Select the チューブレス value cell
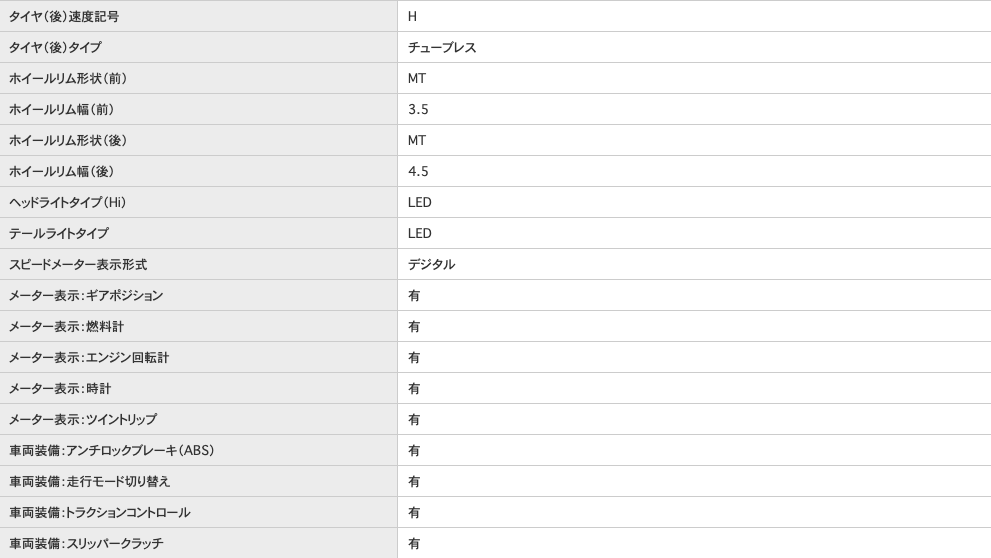The image size is (991, 558). click(442, 48)
